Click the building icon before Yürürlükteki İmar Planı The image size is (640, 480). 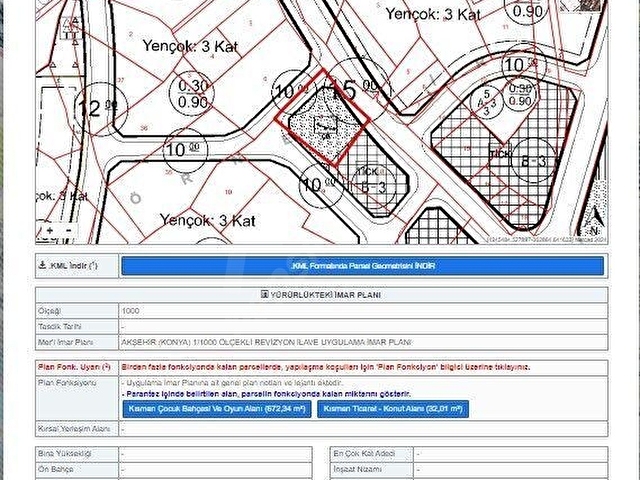point(264,295)
